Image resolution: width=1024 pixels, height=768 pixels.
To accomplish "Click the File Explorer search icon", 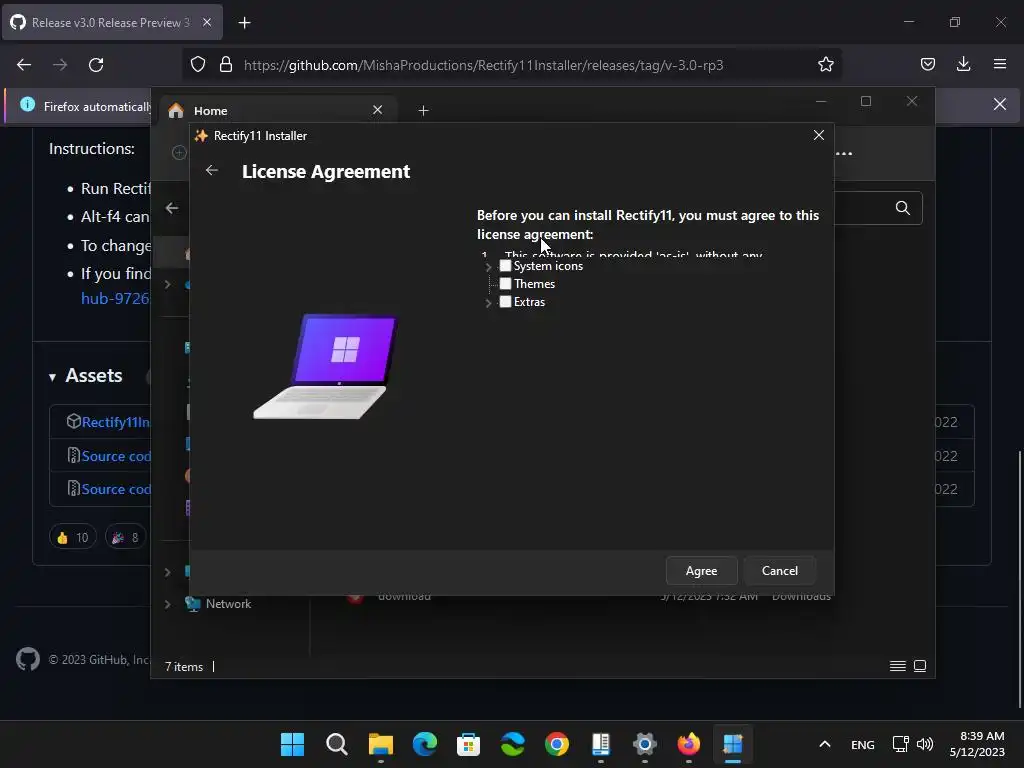I will (x=903, y=208).
